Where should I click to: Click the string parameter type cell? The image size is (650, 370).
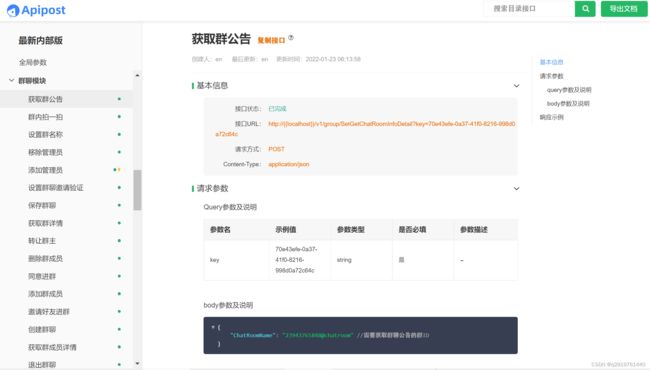361,260
